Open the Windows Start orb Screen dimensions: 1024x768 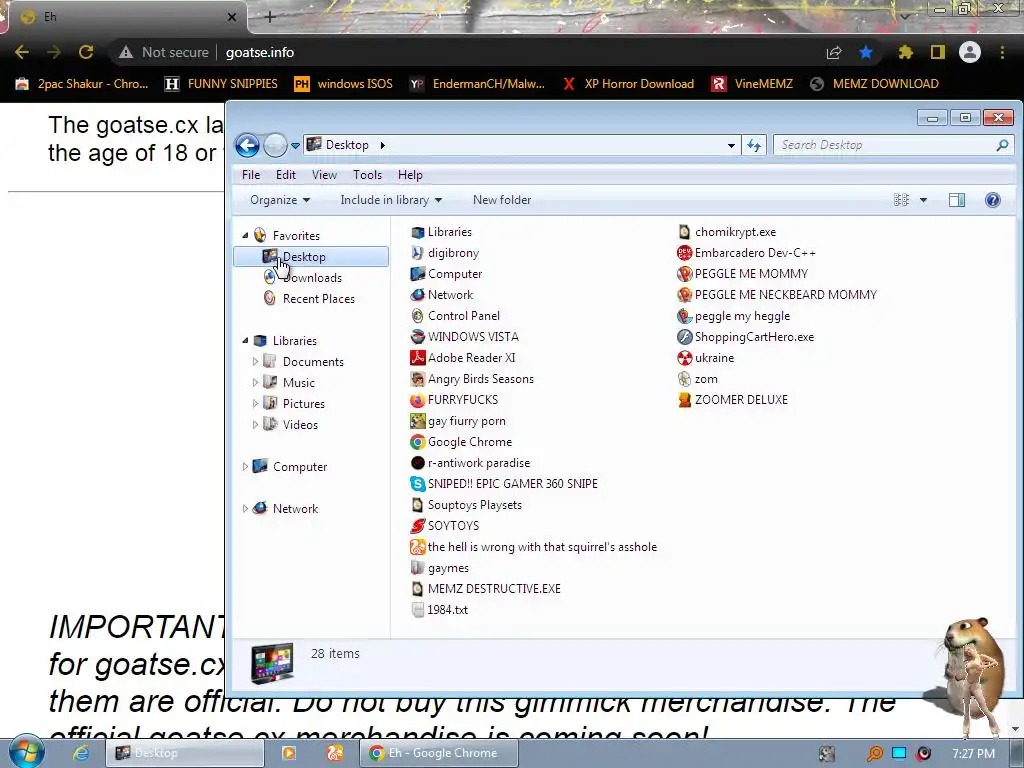coord(27,752)
